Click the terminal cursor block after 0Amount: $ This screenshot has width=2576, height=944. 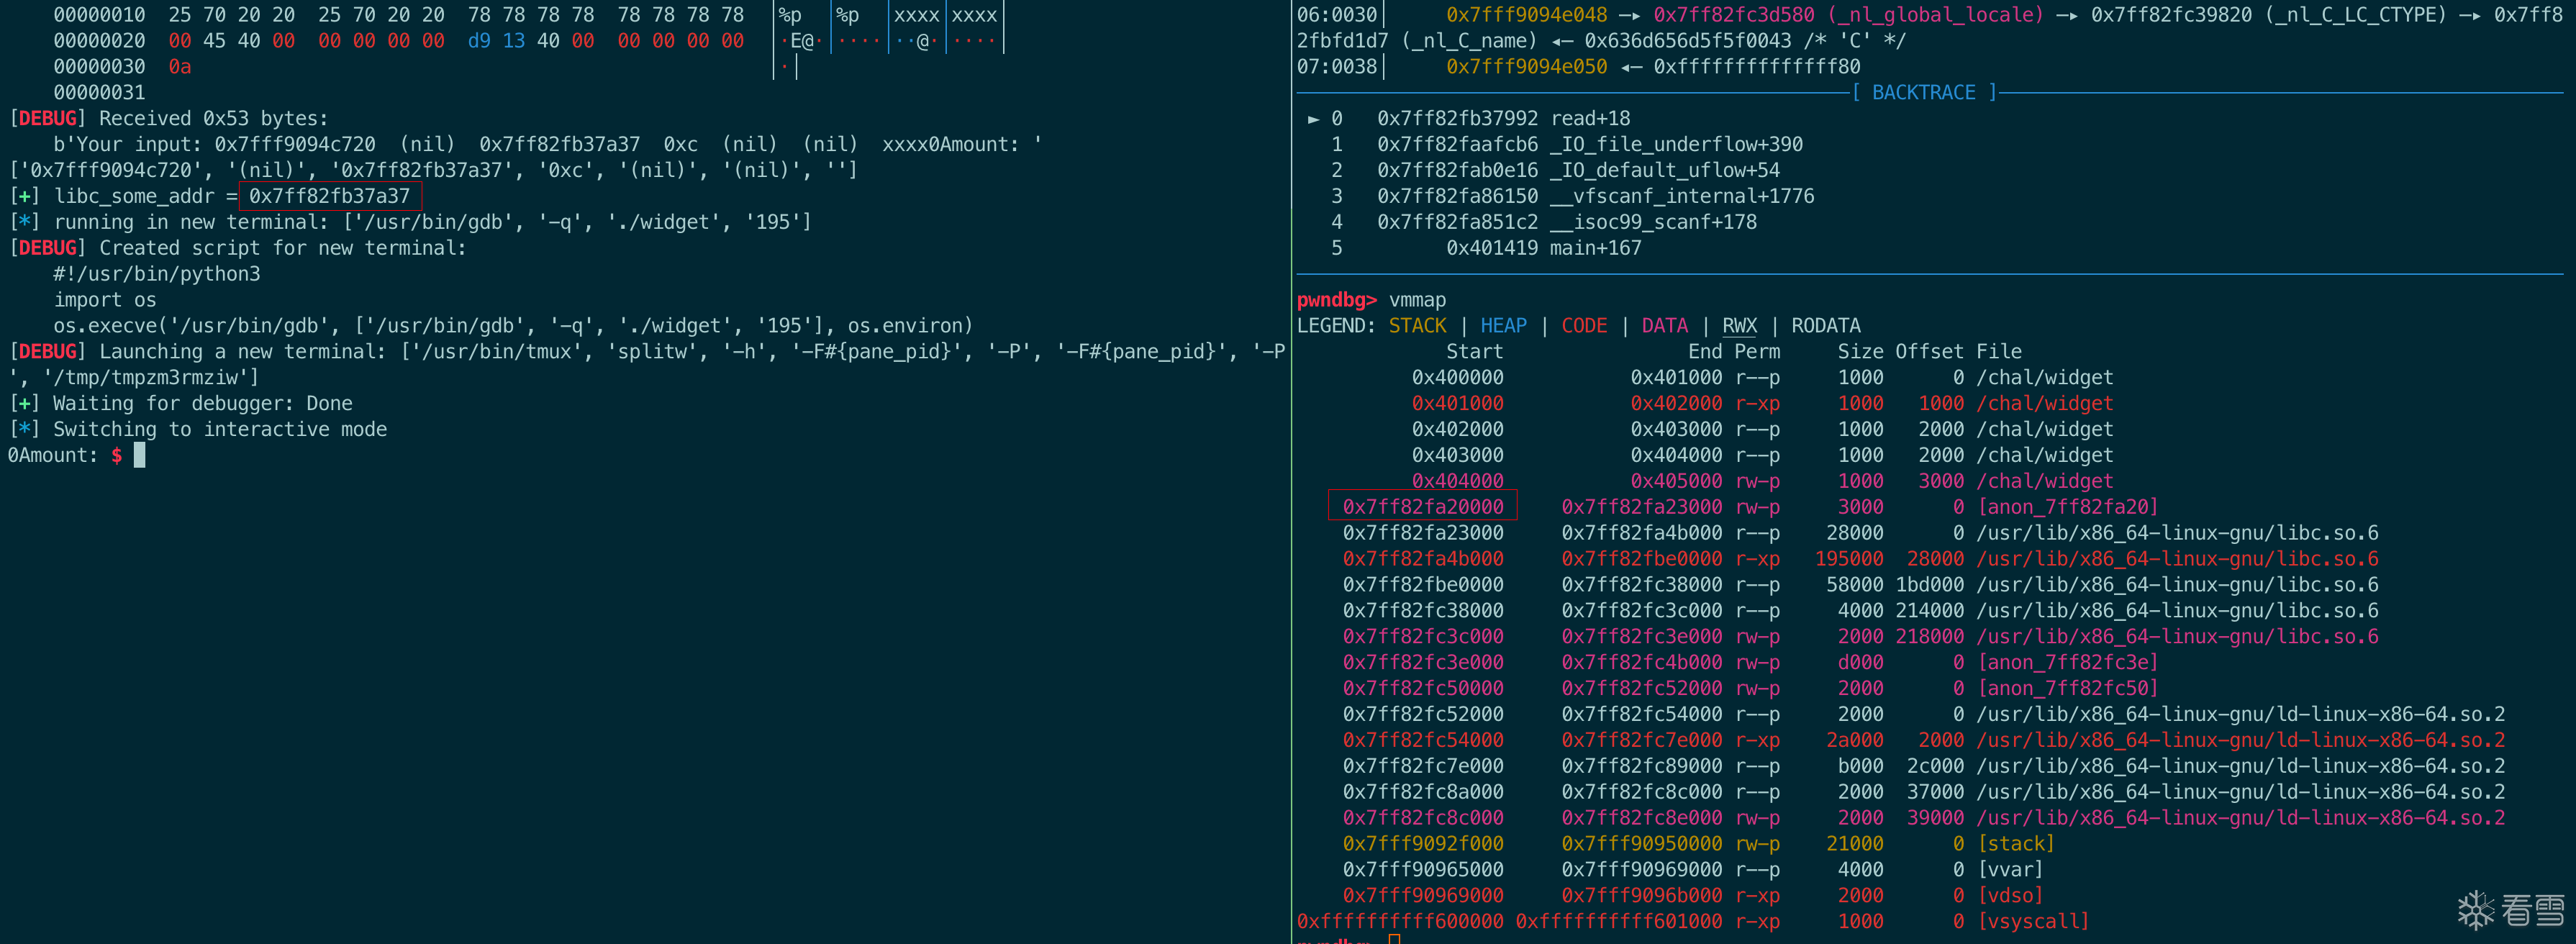140,455
